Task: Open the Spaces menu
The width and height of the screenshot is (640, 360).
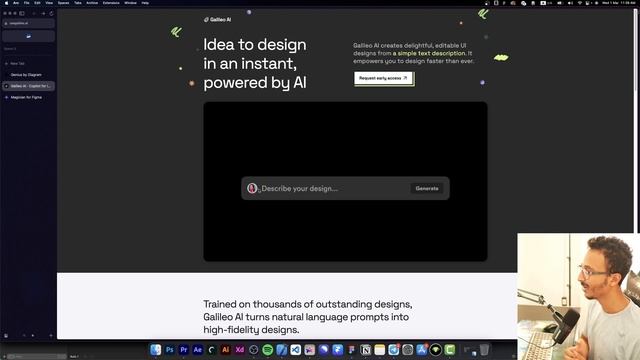Action: [x=63, y=3]
